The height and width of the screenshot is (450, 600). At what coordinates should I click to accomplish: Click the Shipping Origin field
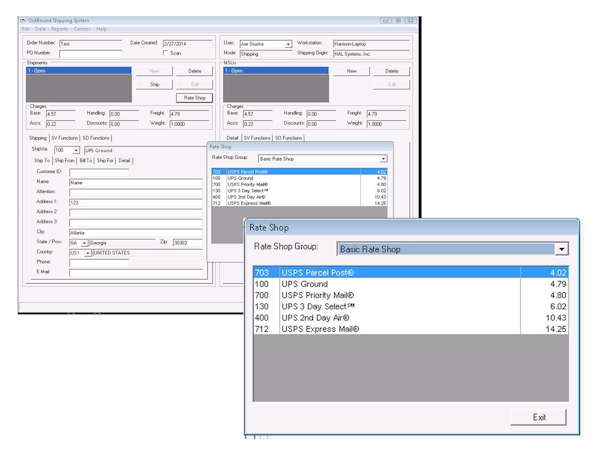tap(371, 54)
